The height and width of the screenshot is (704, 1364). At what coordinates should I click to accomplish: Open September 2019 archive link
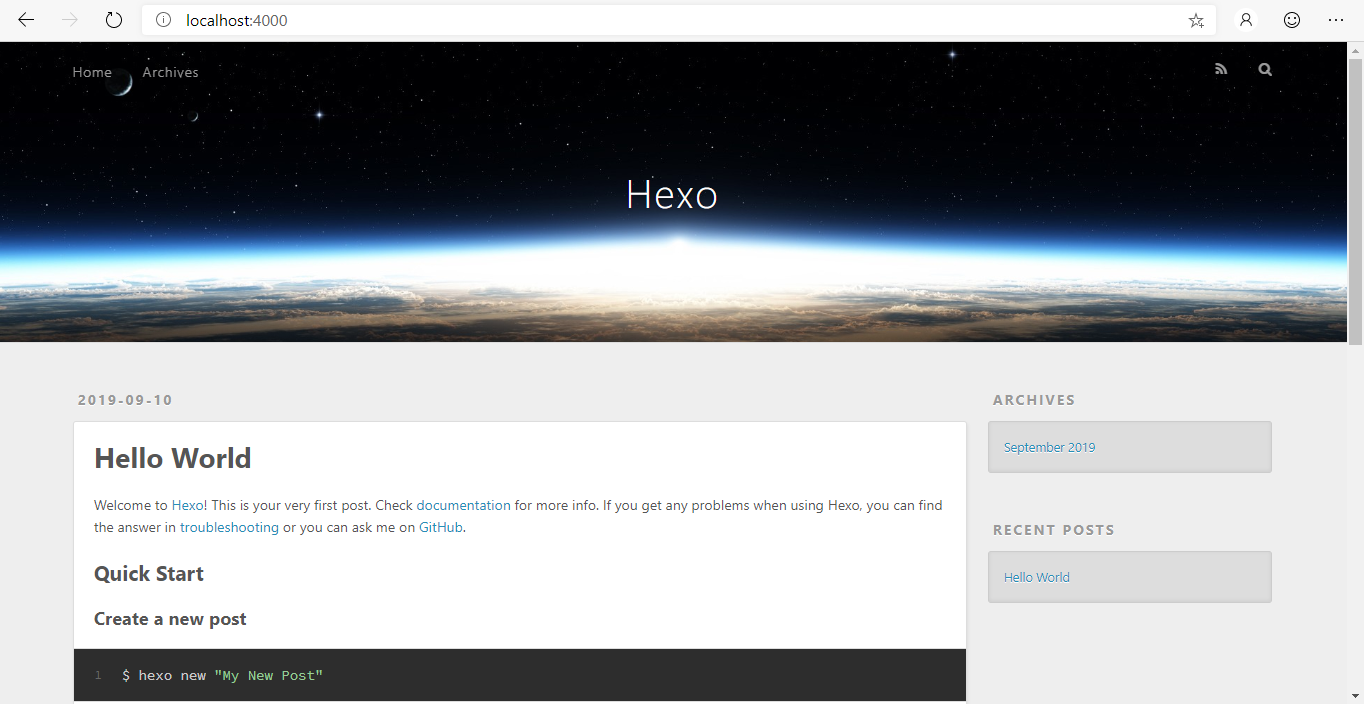pos(1049,447)
